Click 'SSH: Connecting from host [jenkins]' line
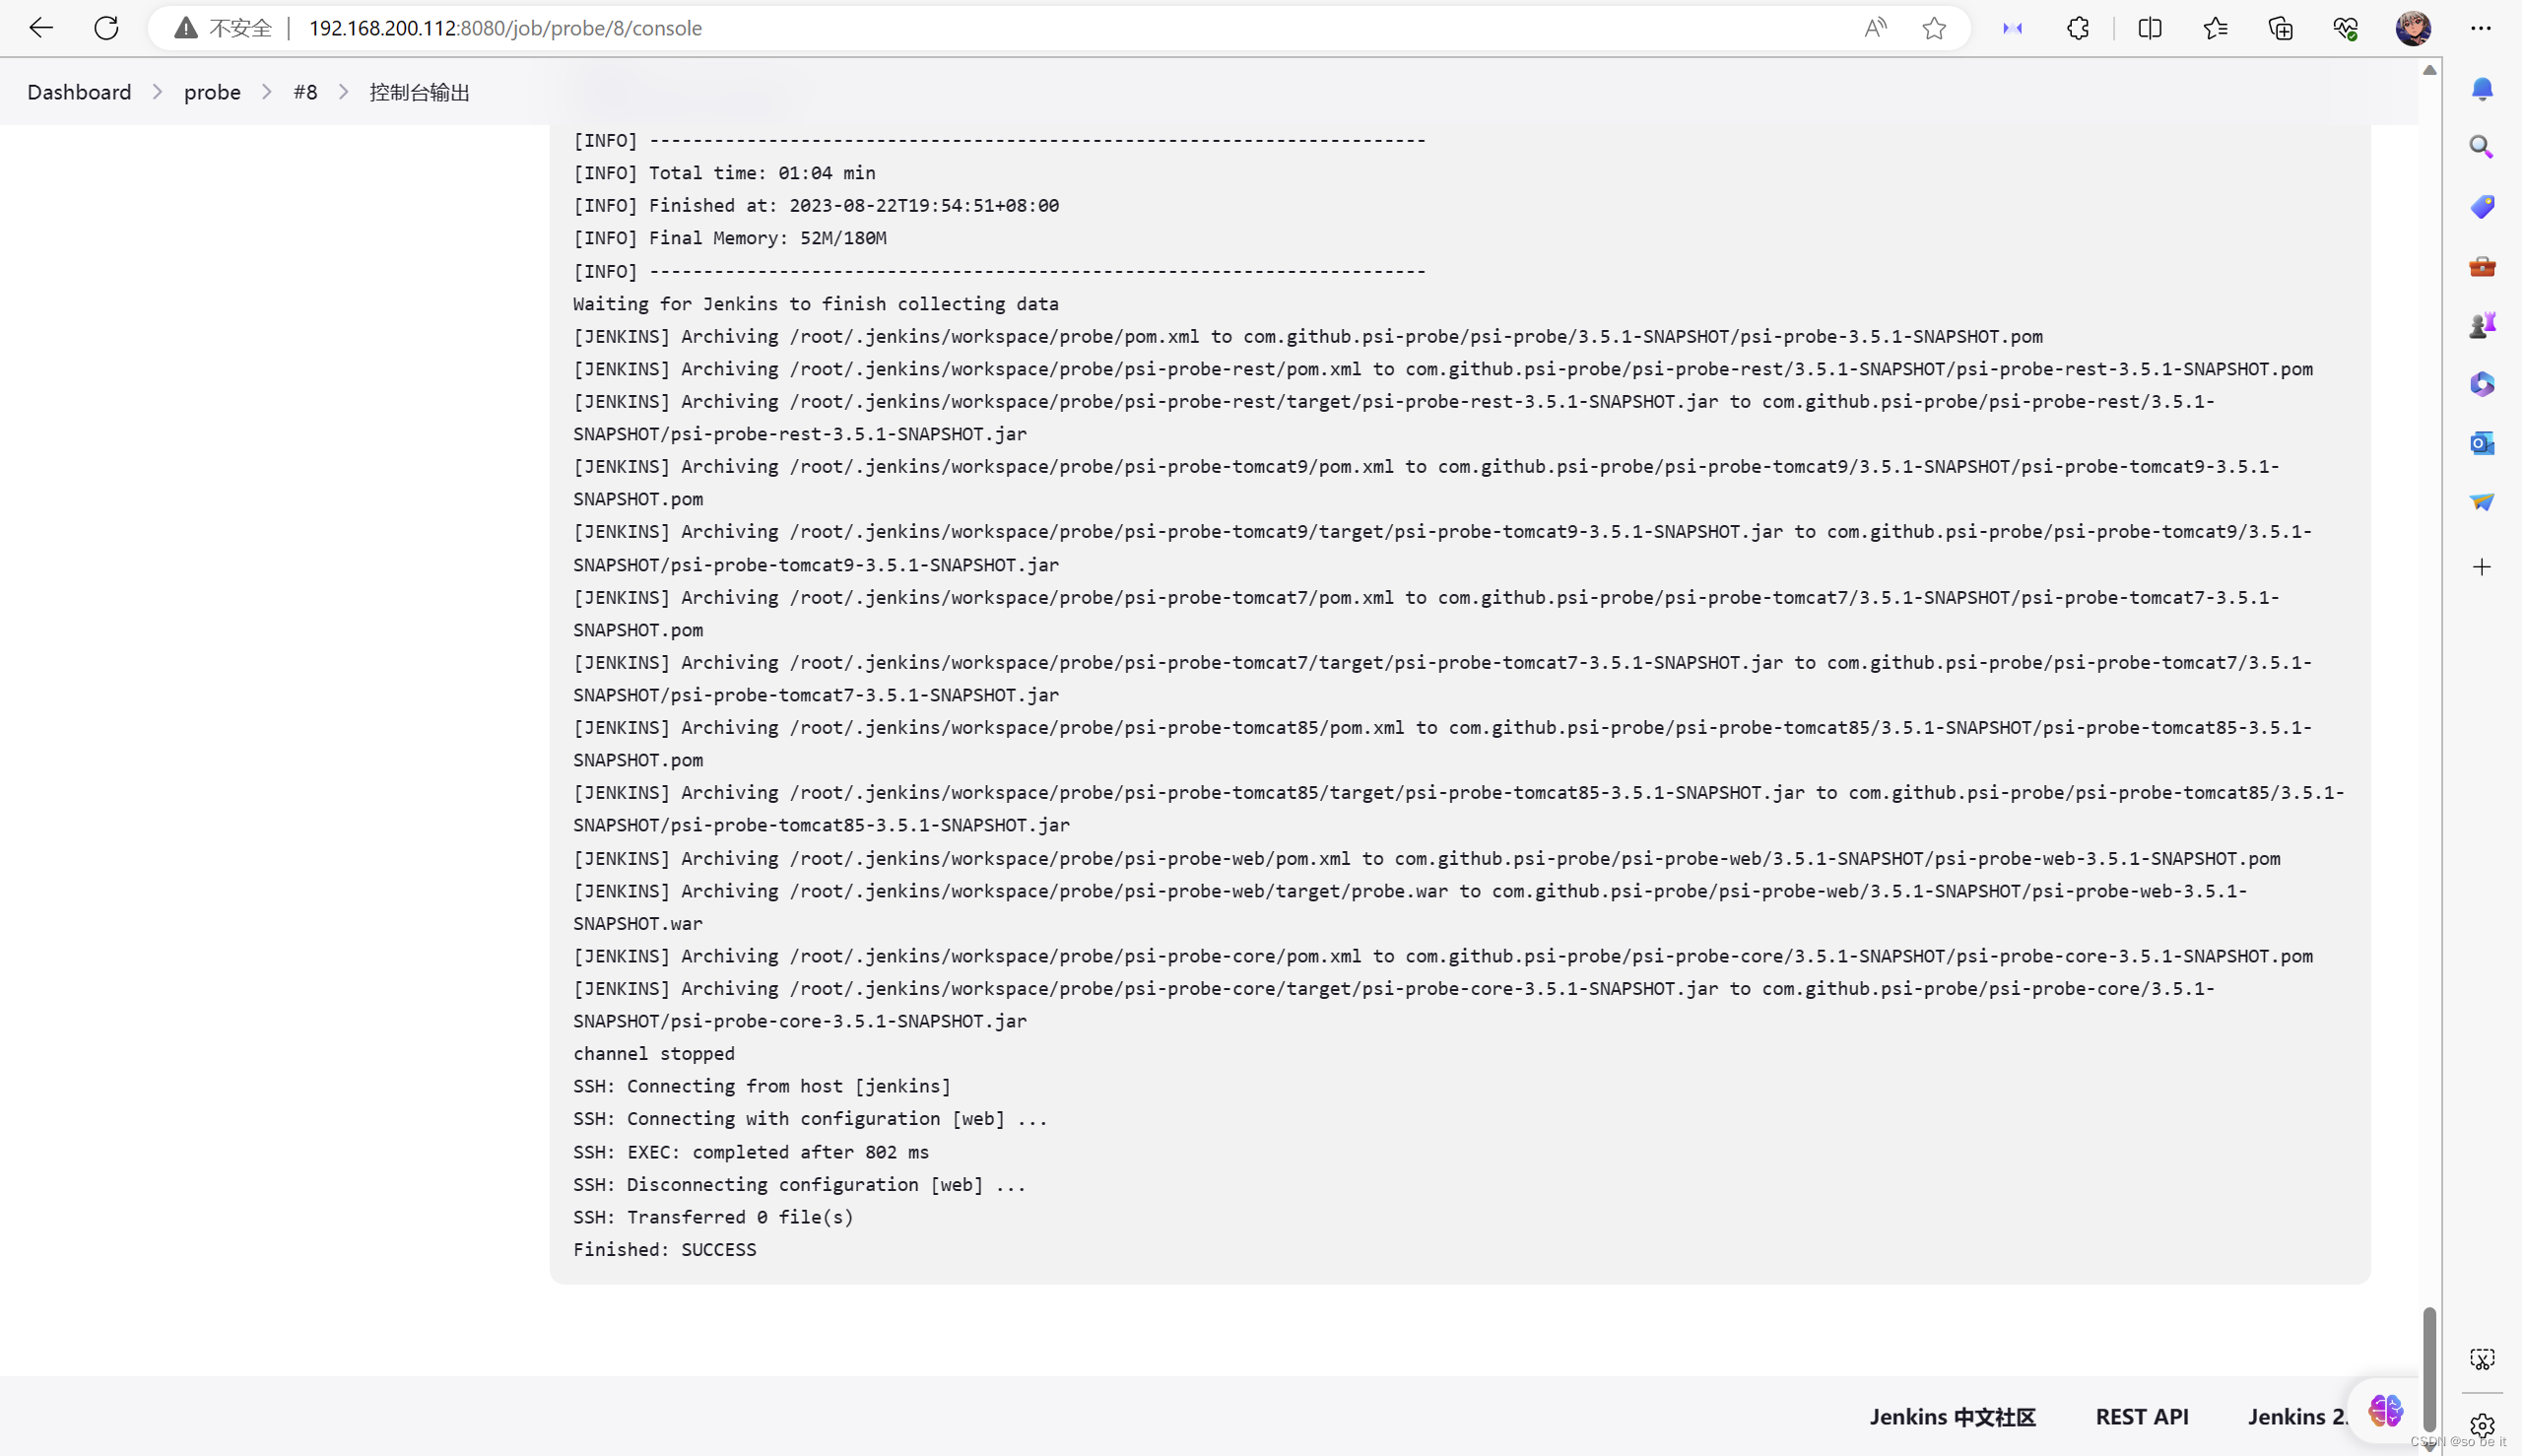 pos(762,1086)
